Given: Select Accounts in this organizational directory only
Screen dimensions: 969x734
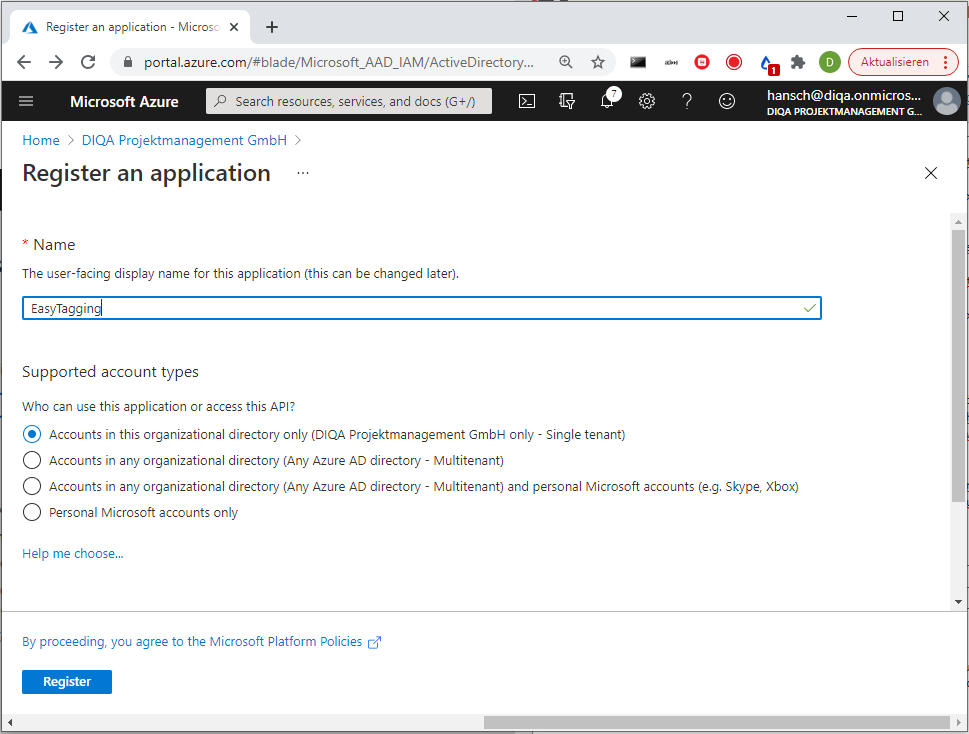Looking at the screenshot, I should [x=32, y=435].
